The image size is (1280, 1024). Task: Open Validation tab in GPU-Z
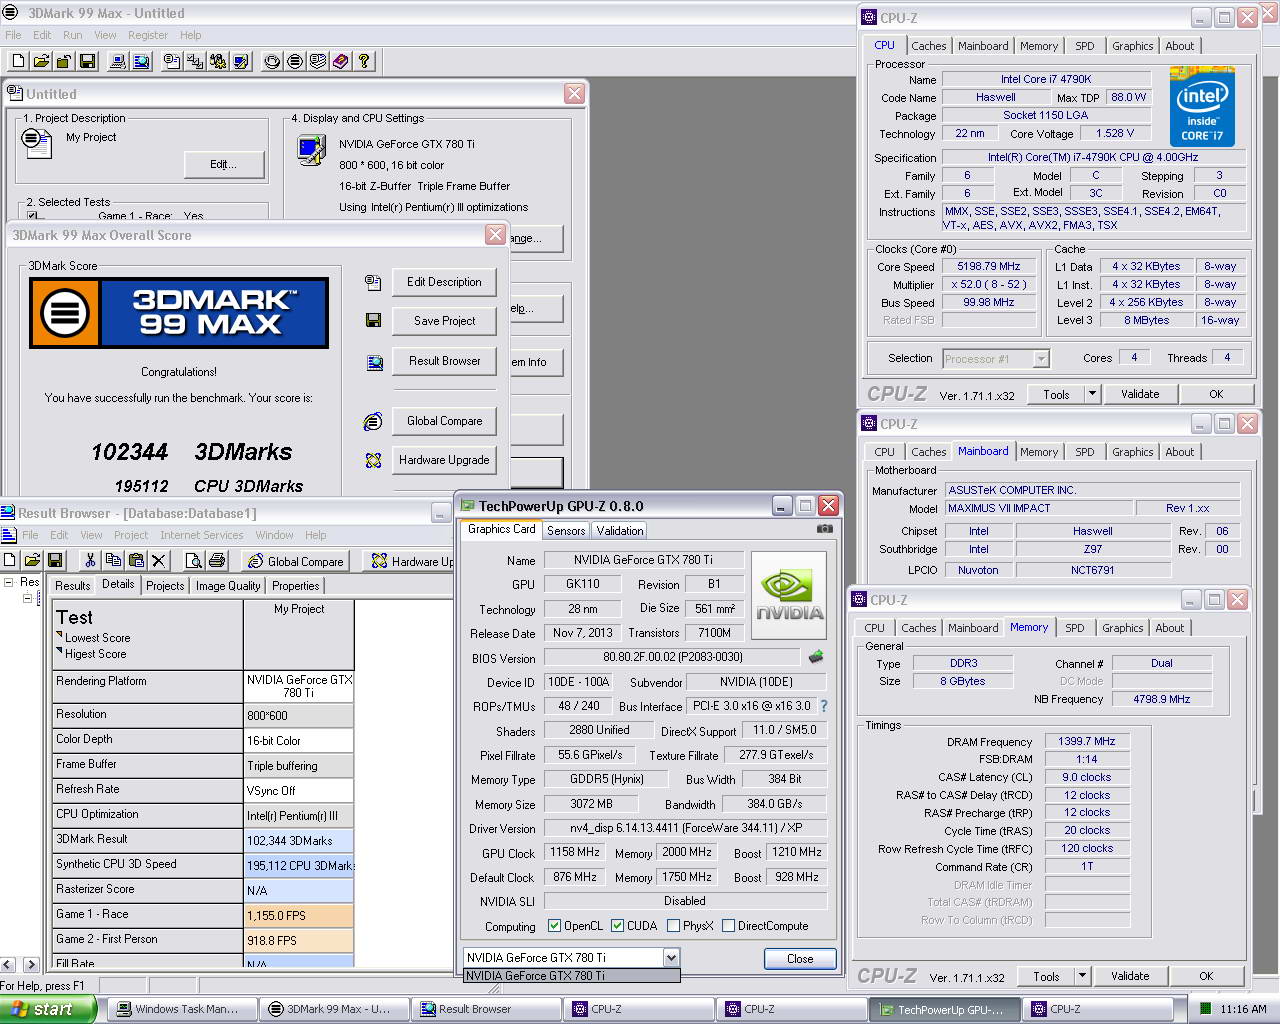pos(620,531)
